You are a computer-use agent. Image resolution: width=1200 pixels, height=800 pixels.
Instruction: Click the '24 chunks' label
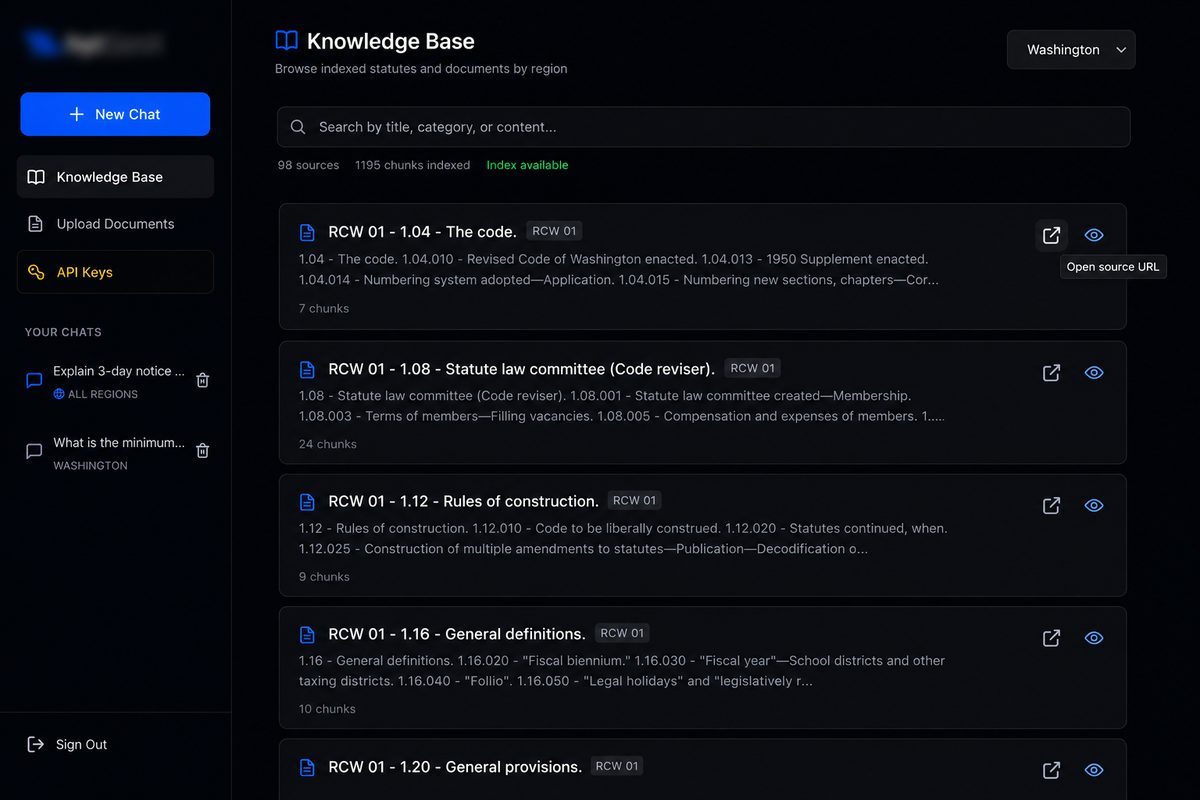[x=328, y=444]
